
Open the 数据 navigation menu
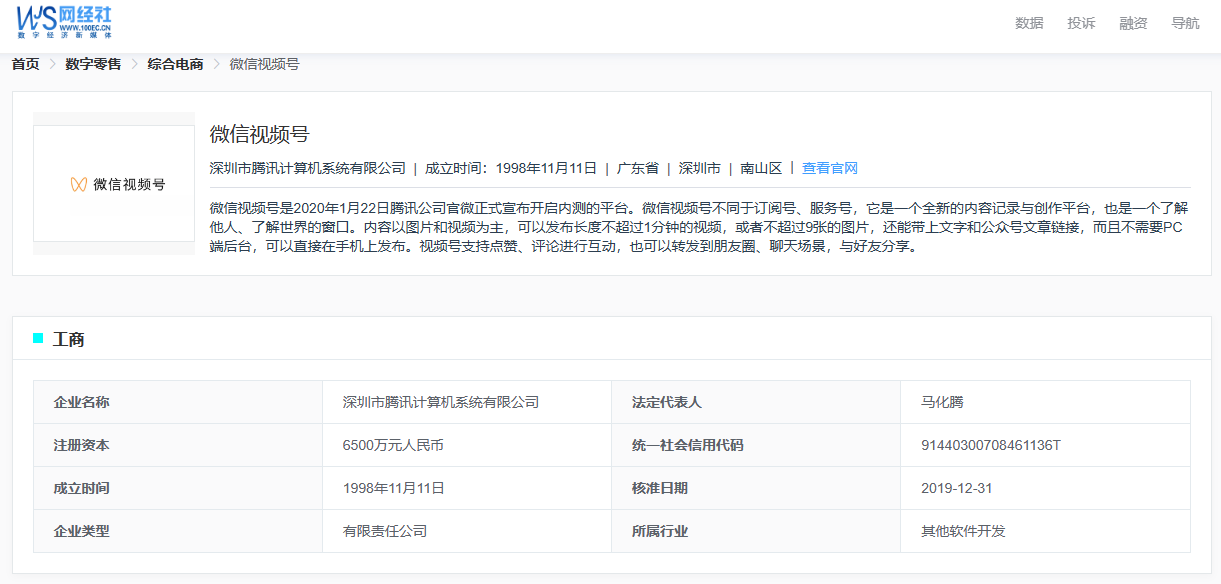click(1029, 23)
